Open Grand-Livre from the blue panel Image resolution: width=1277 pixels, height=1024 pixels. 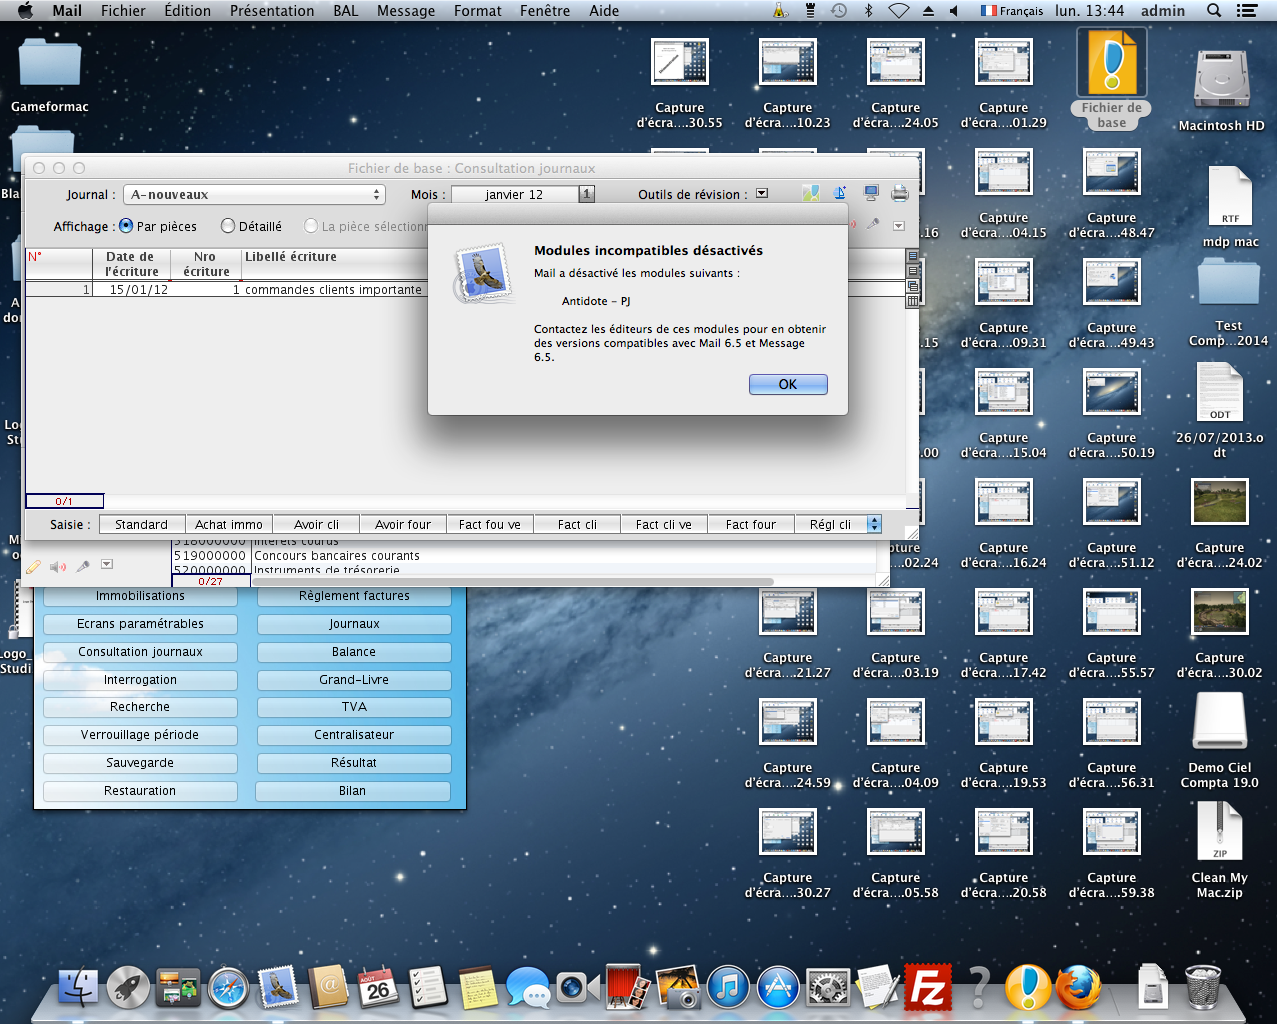[354, 679]
